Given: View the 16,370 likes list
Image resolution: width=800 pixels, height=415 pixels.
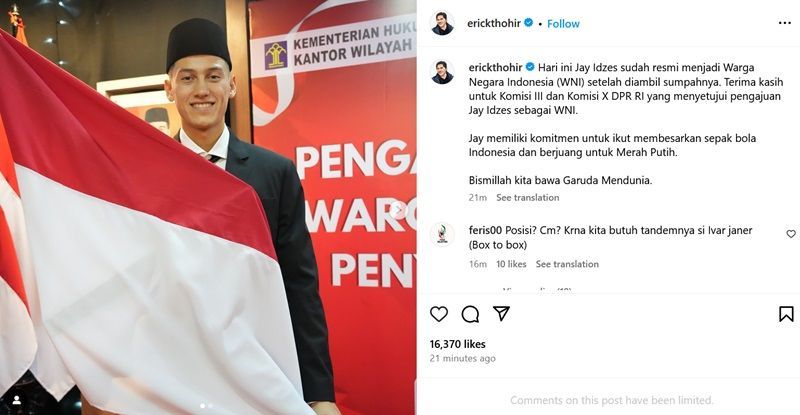Looking at the screenshot, I should [458, 344].
